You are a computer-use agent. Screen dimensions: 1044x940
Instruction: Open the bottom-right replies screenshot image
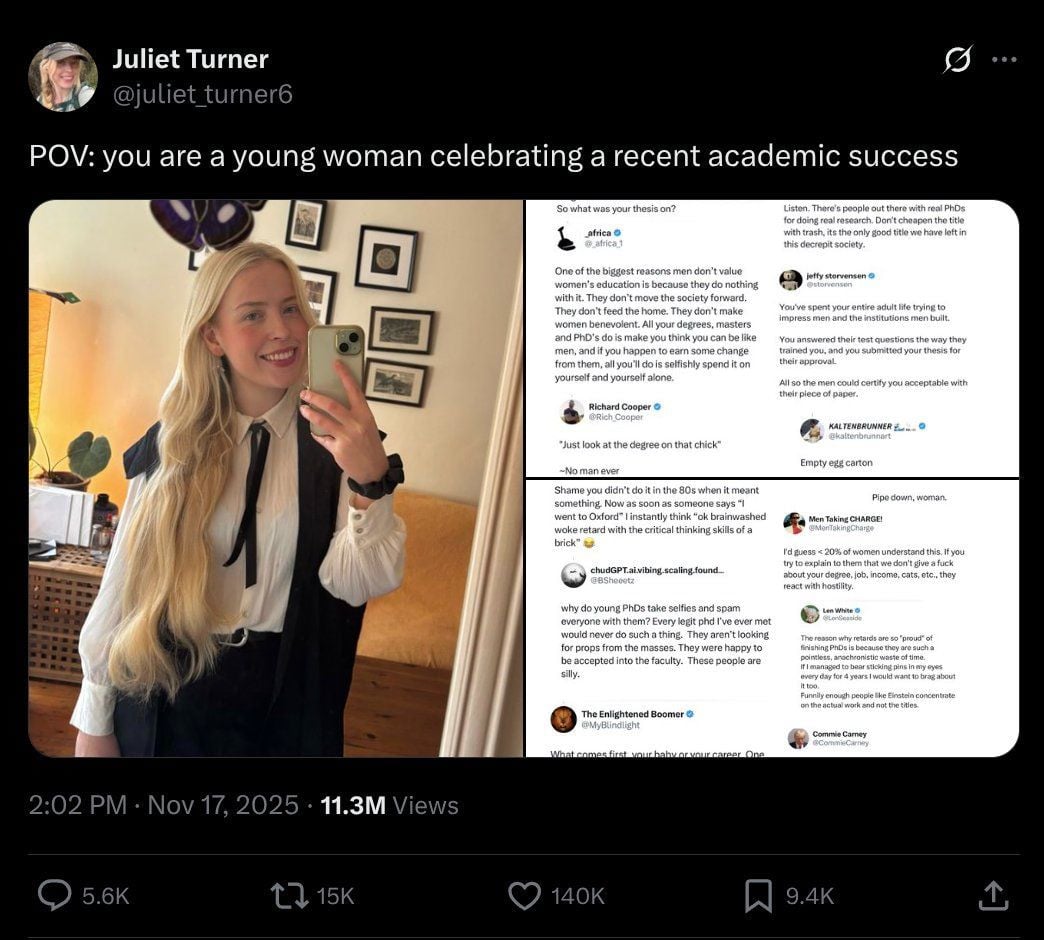(772, 618)
